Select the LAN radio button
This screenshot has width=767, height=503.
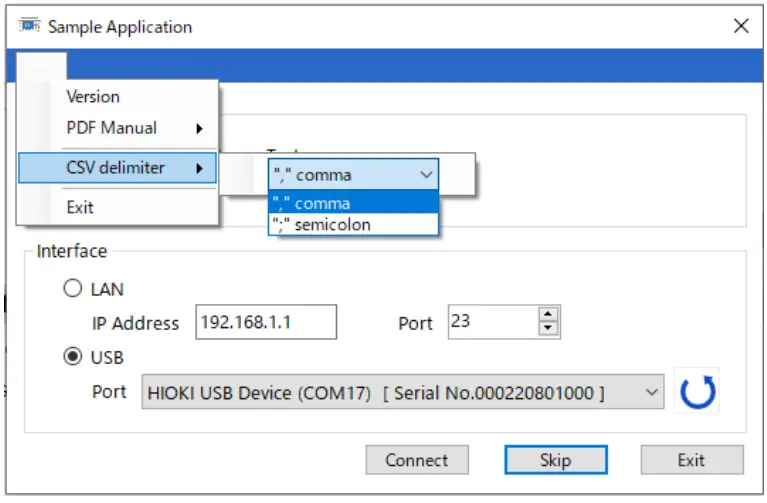(72, 289)
